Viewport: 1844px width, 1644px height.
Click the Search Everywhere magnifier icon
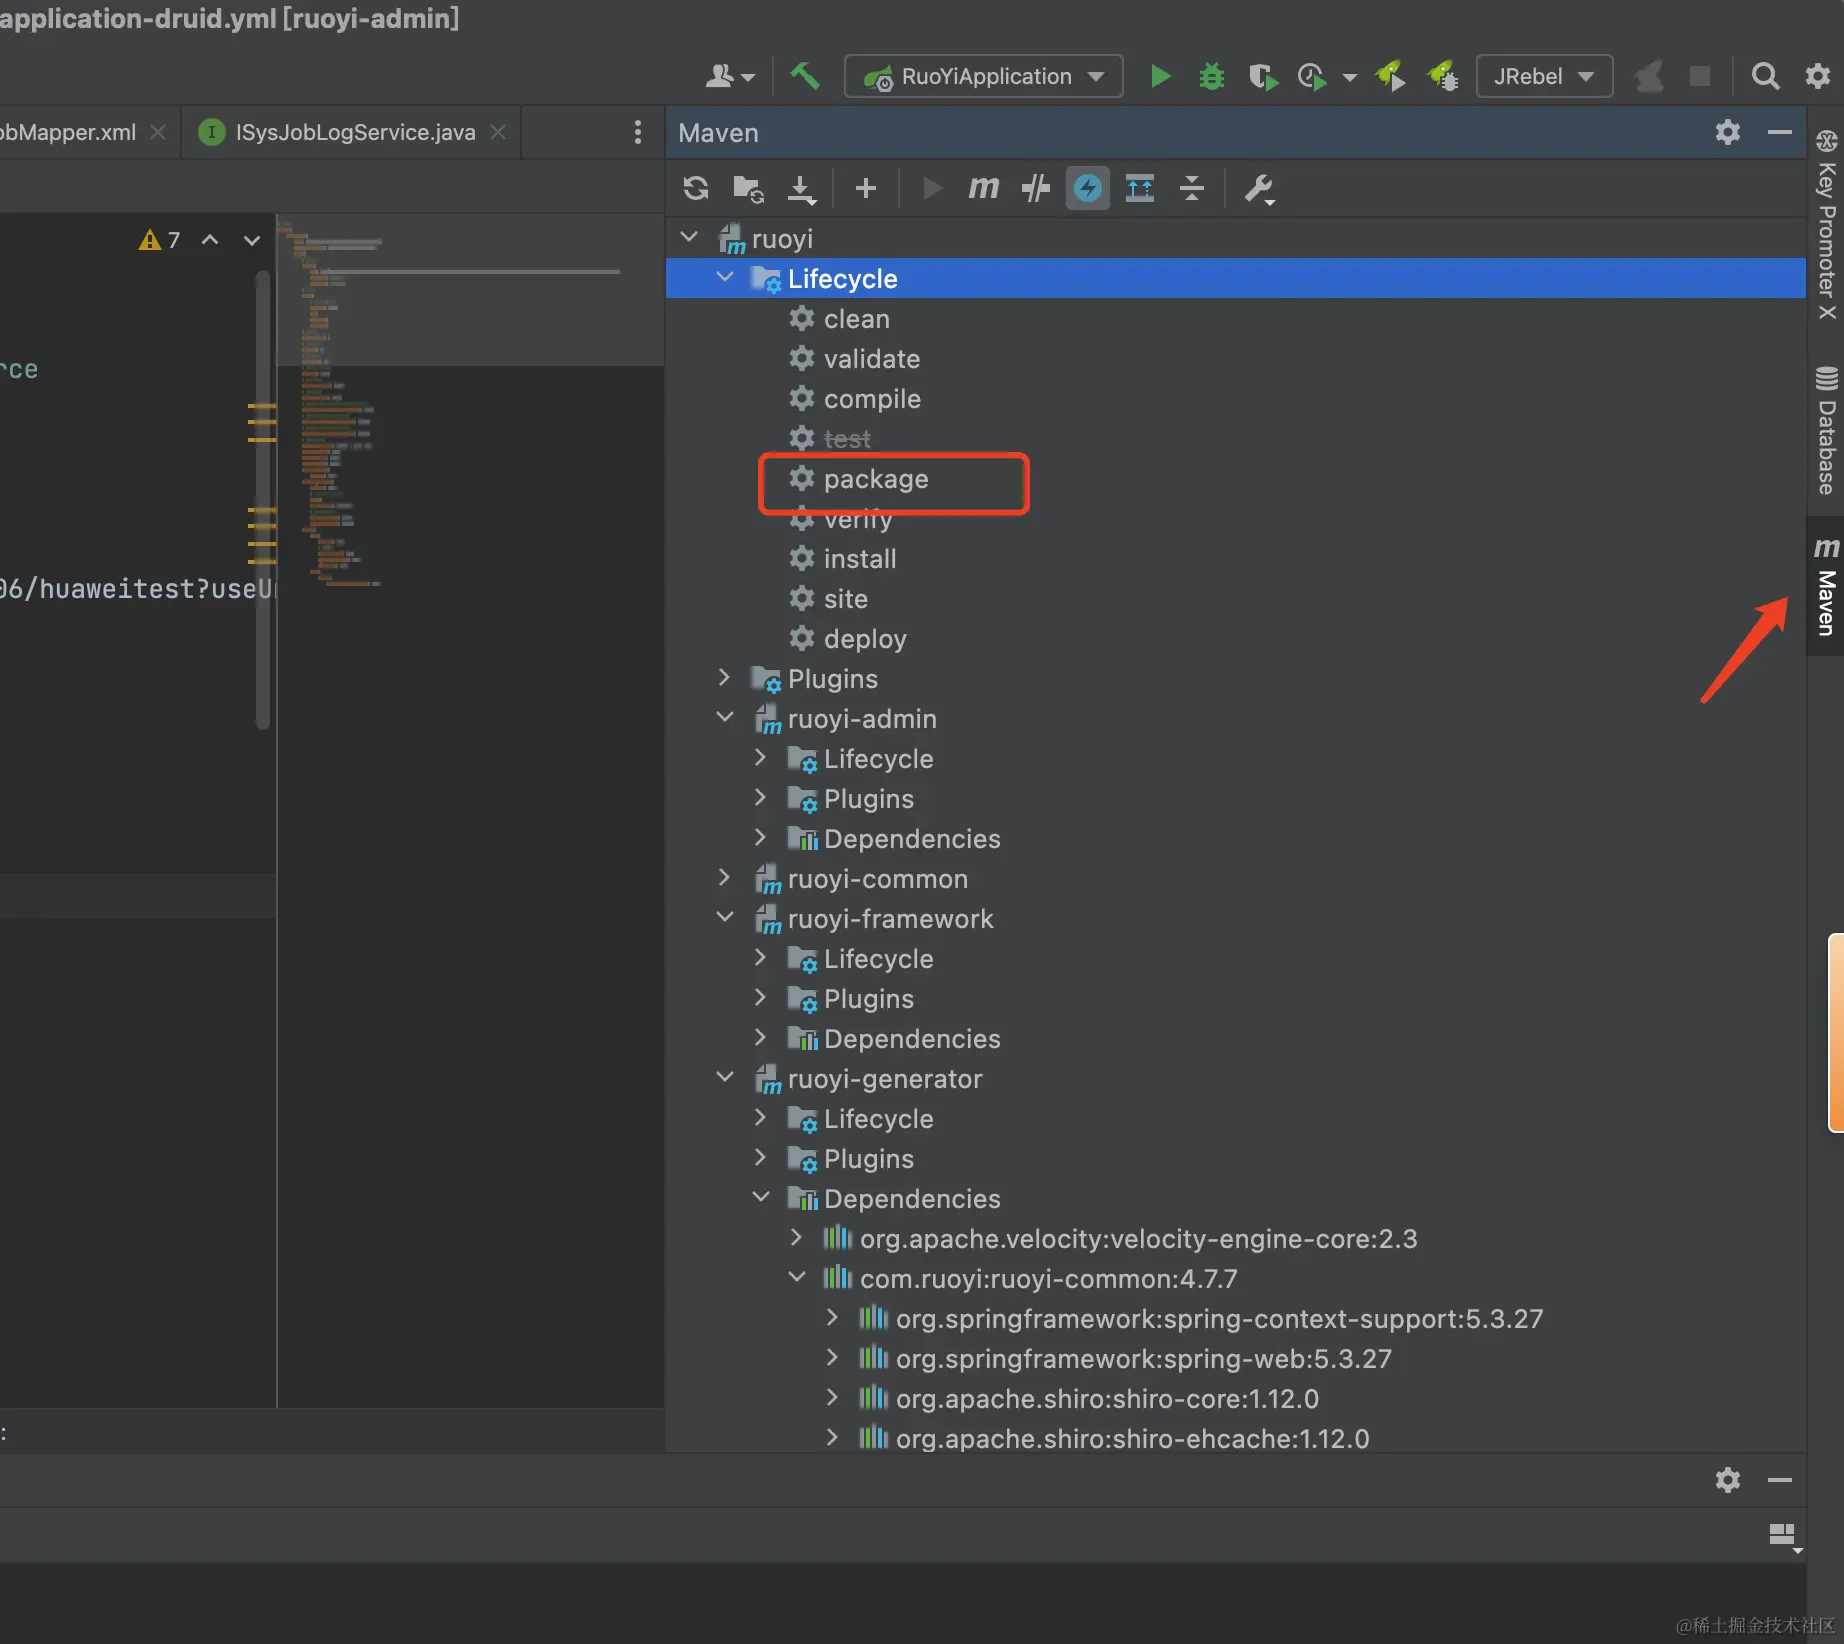pos(1765,76)
